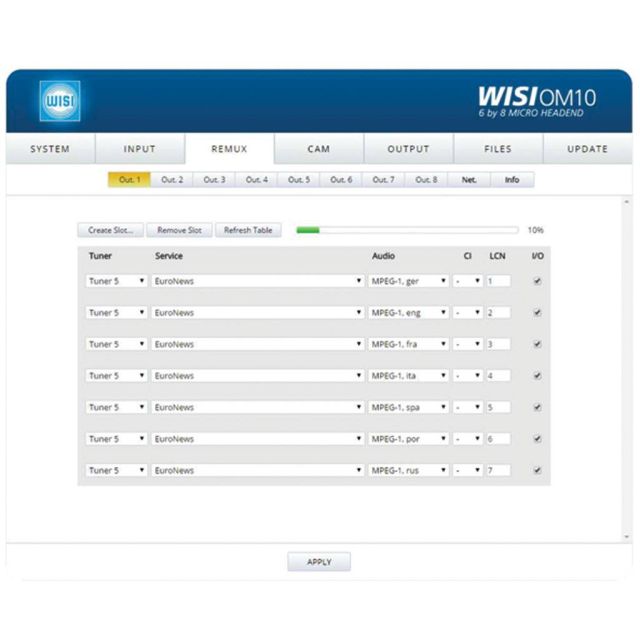Open Audio dropdown showing MPEG-1, rus
This screenshot has height=640, width=640.
(x=408, y=470)
